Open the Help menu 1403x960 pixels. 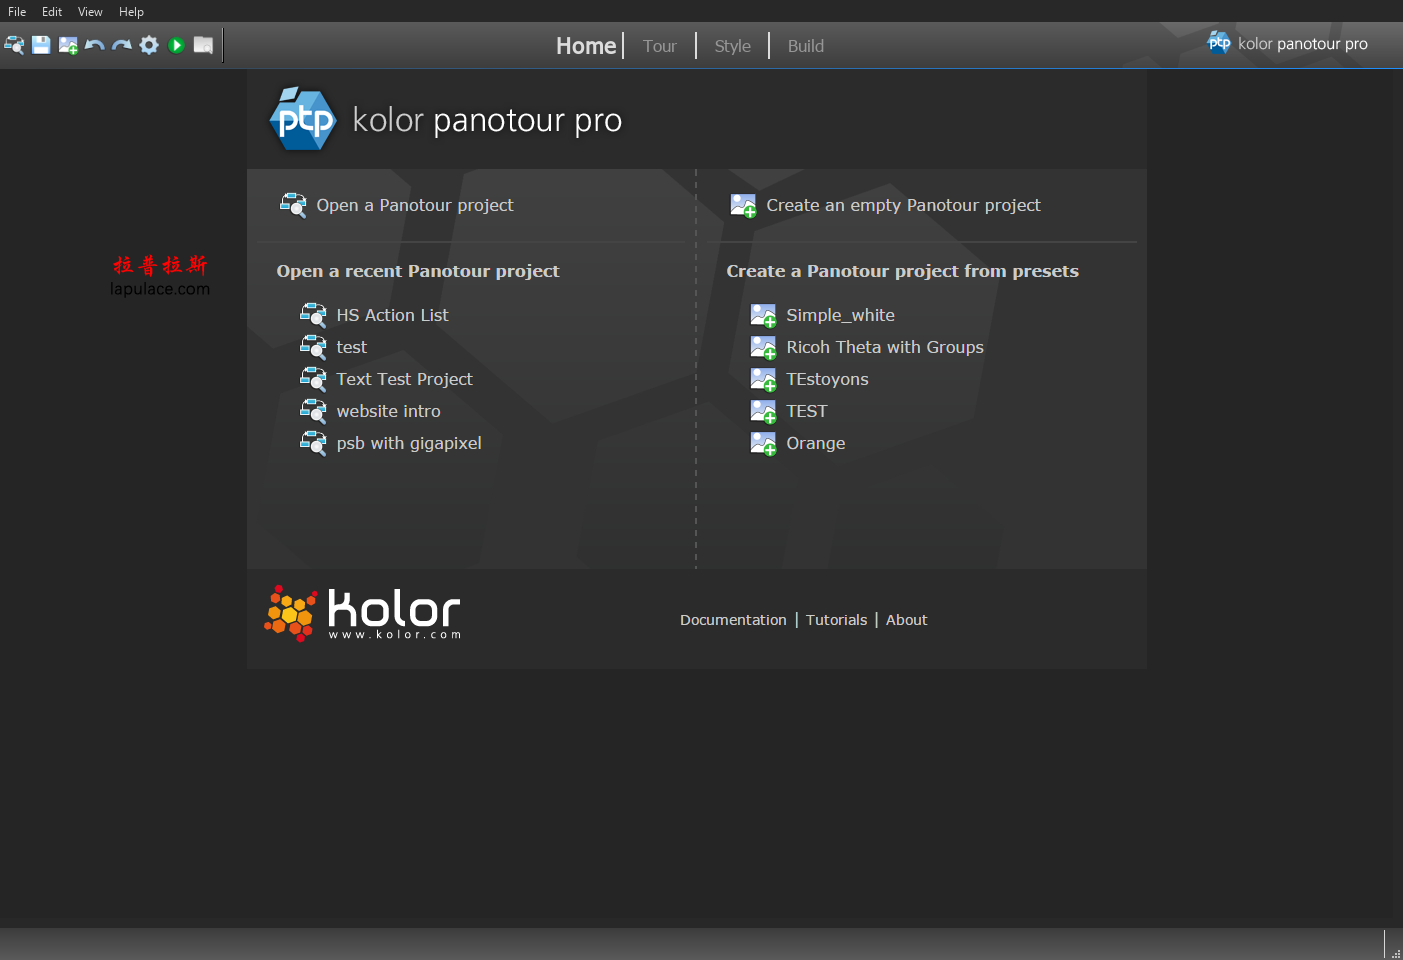[x=131, y=11]
